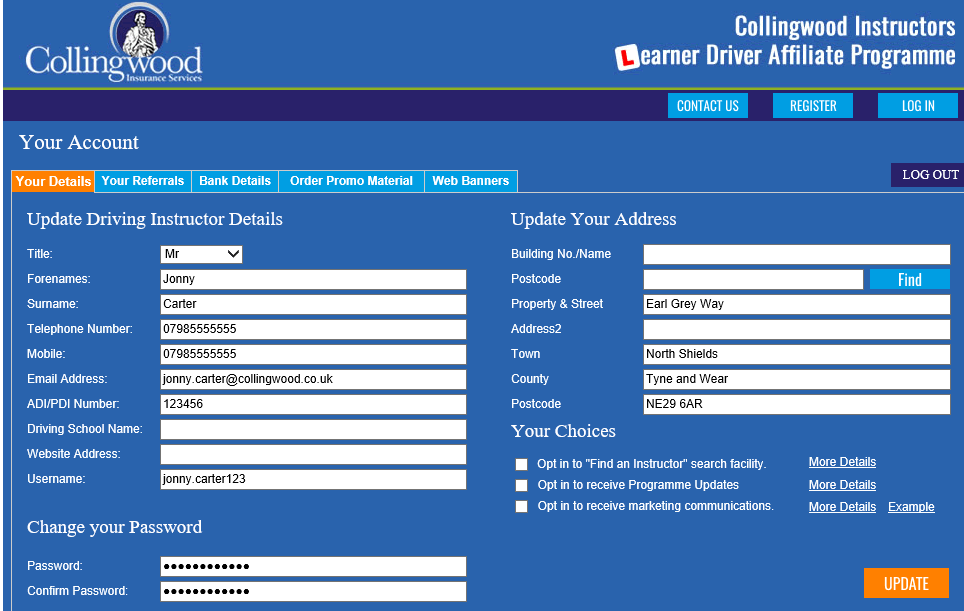964x611 pixels.
Task: Click the Find postcode button
Action: coord(910,280)
